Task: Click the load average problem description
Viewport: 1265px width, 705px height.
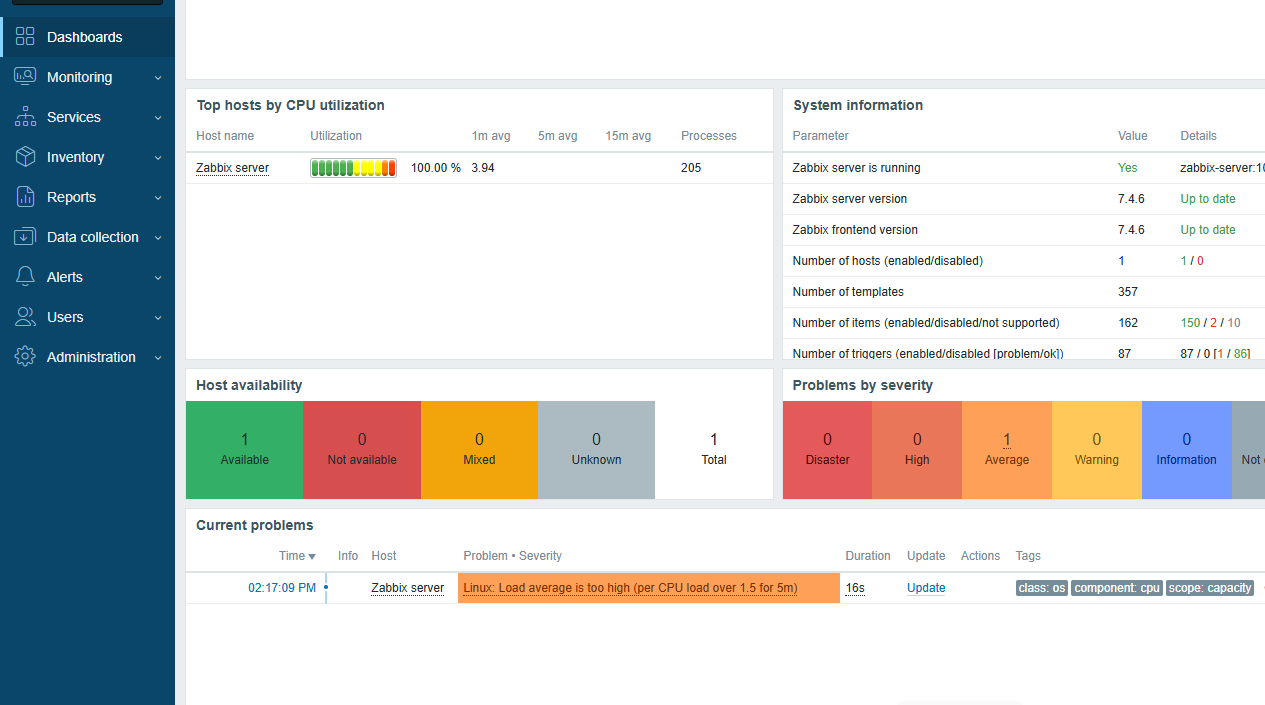Action: 630,588
